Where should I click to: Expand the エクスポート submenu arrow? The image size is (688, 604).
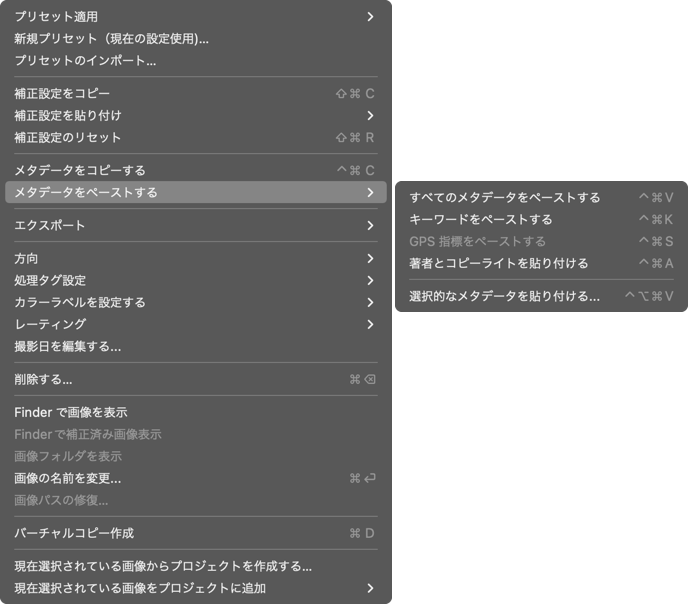(x=370, y=225)
